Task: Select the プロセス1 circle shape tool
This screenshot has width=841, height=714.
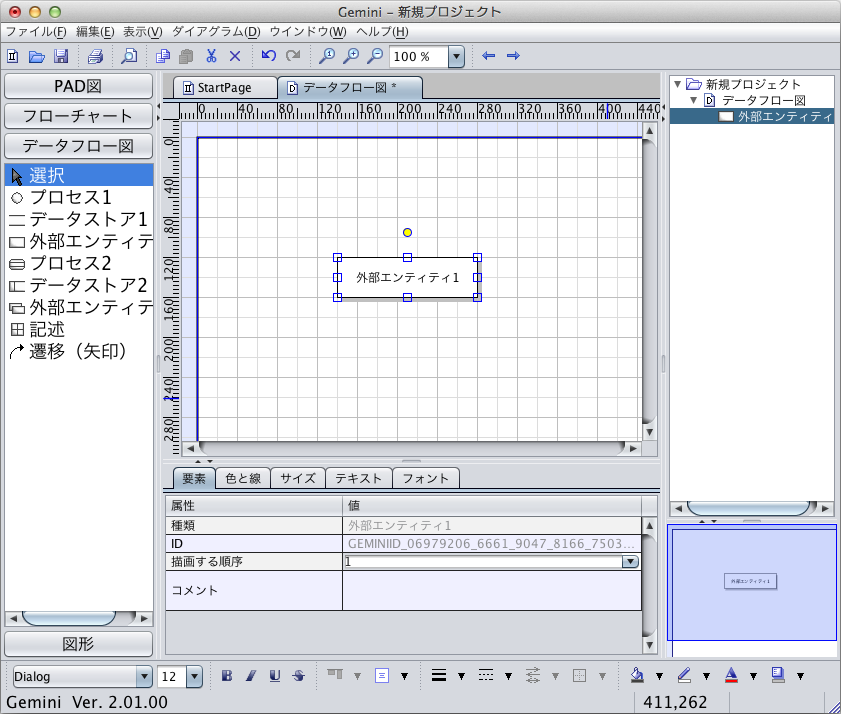Action: (x=79, y=197)
